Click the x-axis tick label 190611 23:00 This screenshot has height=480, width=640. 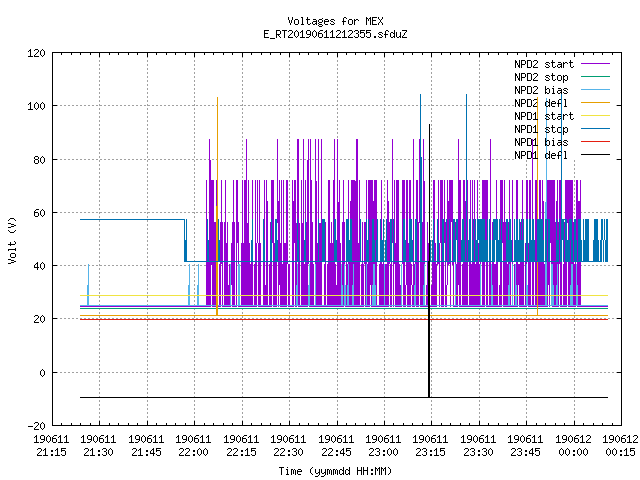point(383,446)
